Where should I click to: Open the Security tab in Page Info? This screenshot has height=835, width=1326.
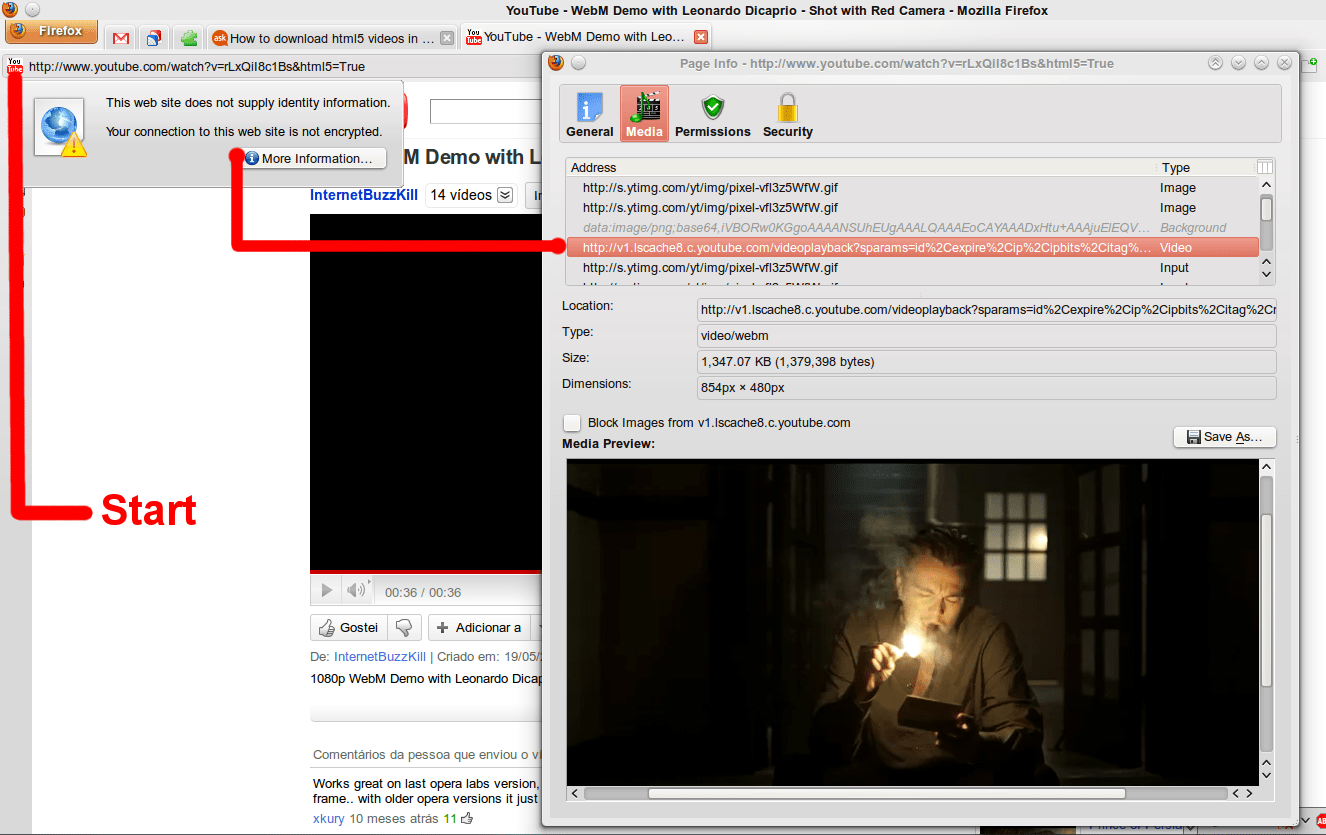click(788, 113)
